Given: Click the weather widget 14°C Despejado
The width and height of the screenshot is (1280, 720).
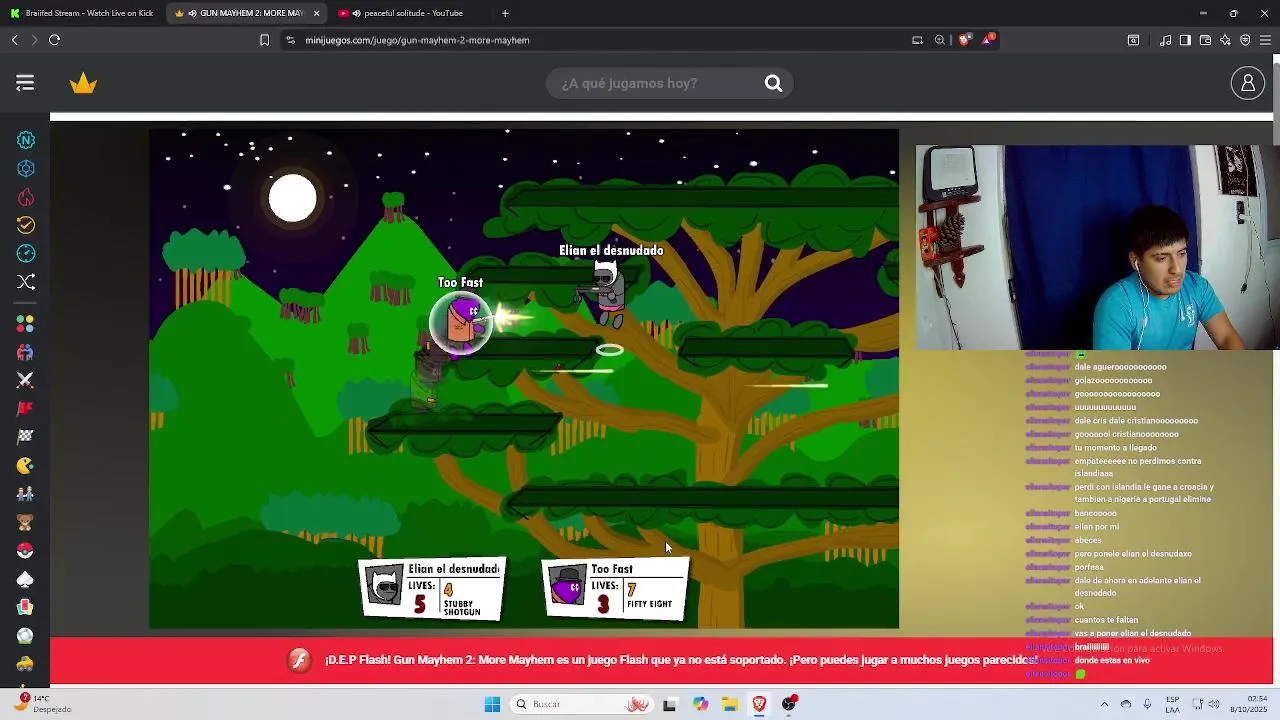Looking at the screenshot, I should 40,704.
